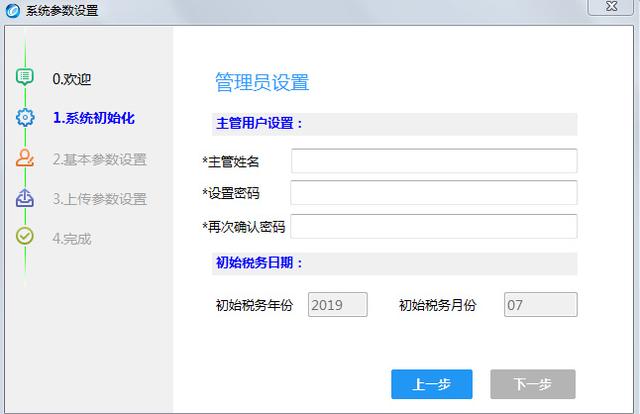The width and height of the screenshot is (640, 414).
Task: Click the 上一步 button
Action: (431, 384)
